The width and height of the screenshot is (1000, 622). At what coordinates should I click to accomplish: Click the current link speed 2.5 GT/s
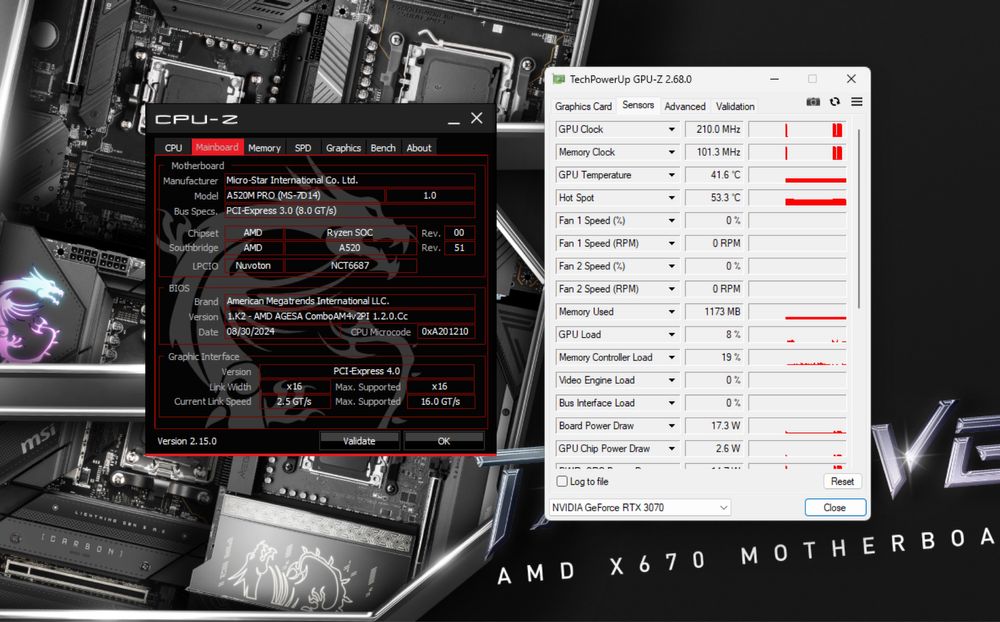click(294, 402)
